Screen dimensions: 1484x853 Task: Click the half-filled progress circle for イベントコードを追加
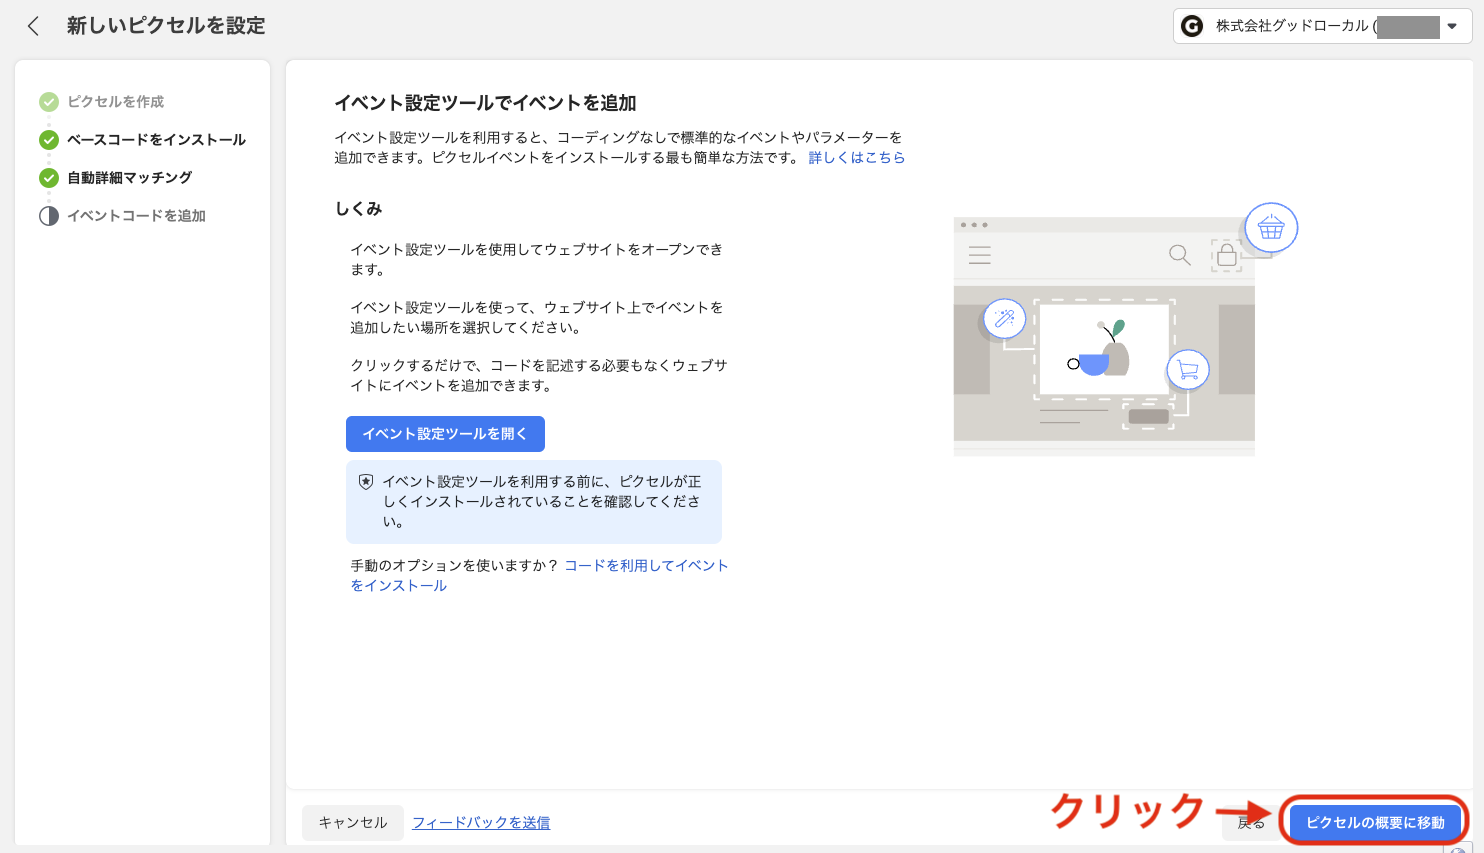tap(48, 215)
